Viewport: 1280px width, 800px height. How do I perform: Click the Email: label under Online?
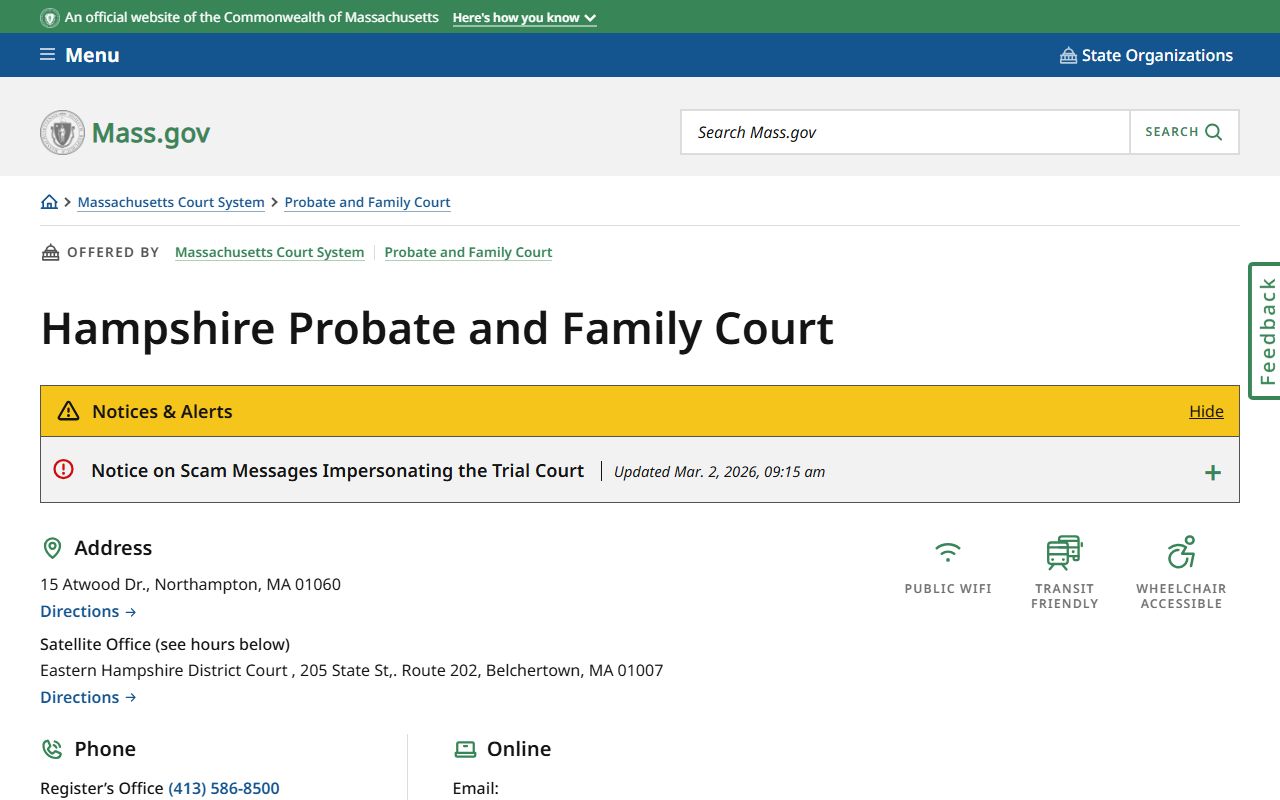point(476,788)
